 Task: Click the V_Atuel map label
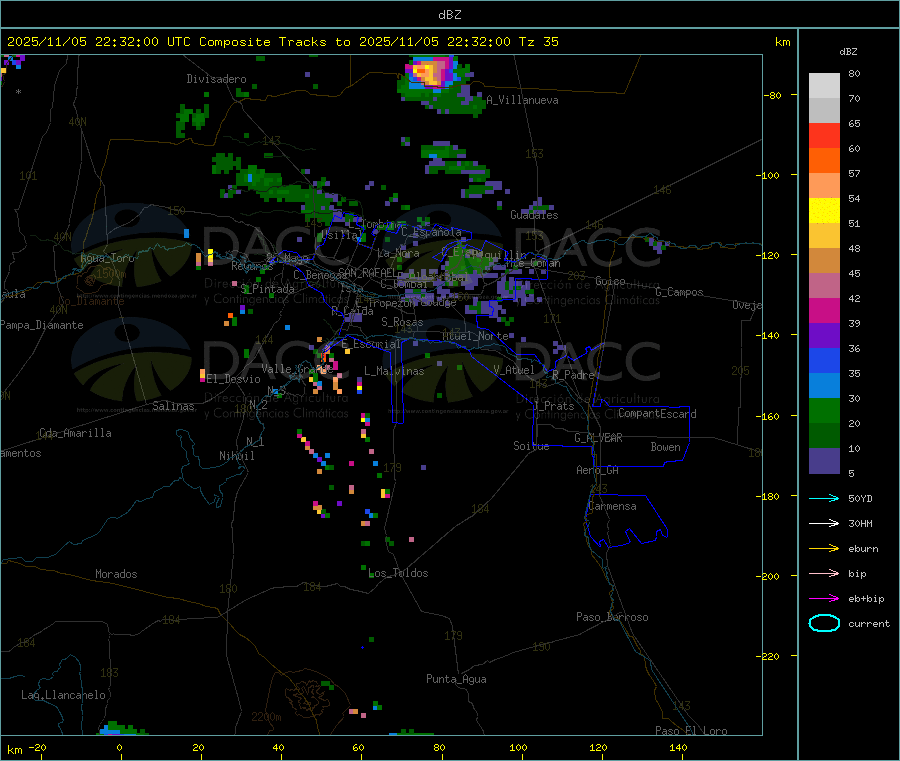pos(514,370)
